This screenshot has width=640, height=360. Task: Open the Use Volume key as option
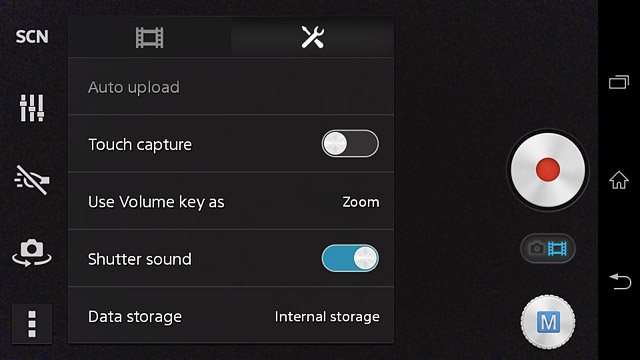click(231, 201)
